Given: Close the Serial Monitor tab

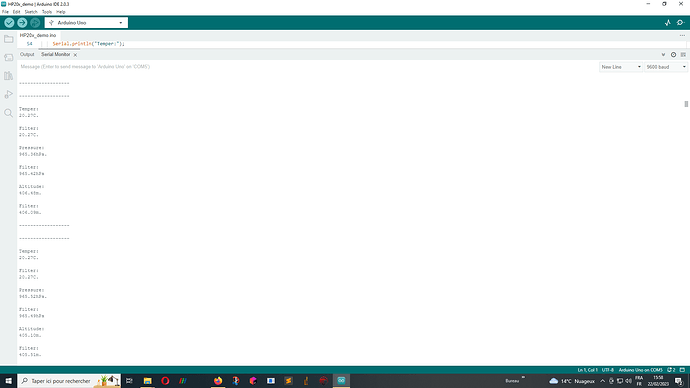Looking at the screenshot, I should [75, 55].
